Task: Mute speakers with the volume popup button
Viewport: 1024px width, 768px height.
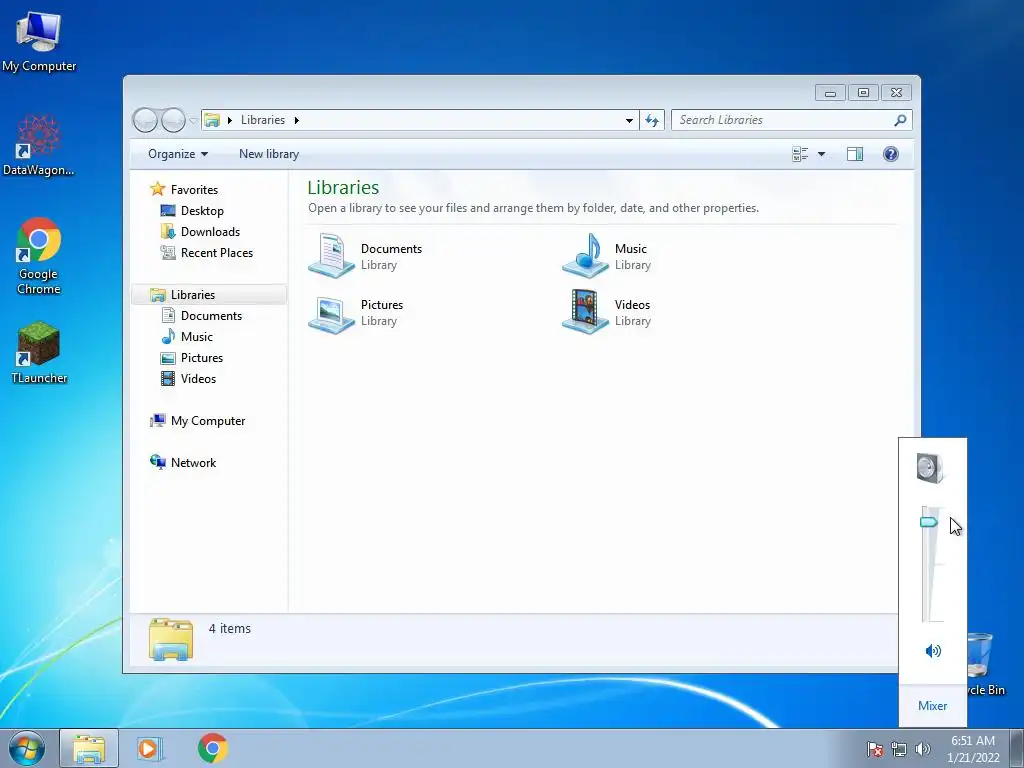Action: 933,650
